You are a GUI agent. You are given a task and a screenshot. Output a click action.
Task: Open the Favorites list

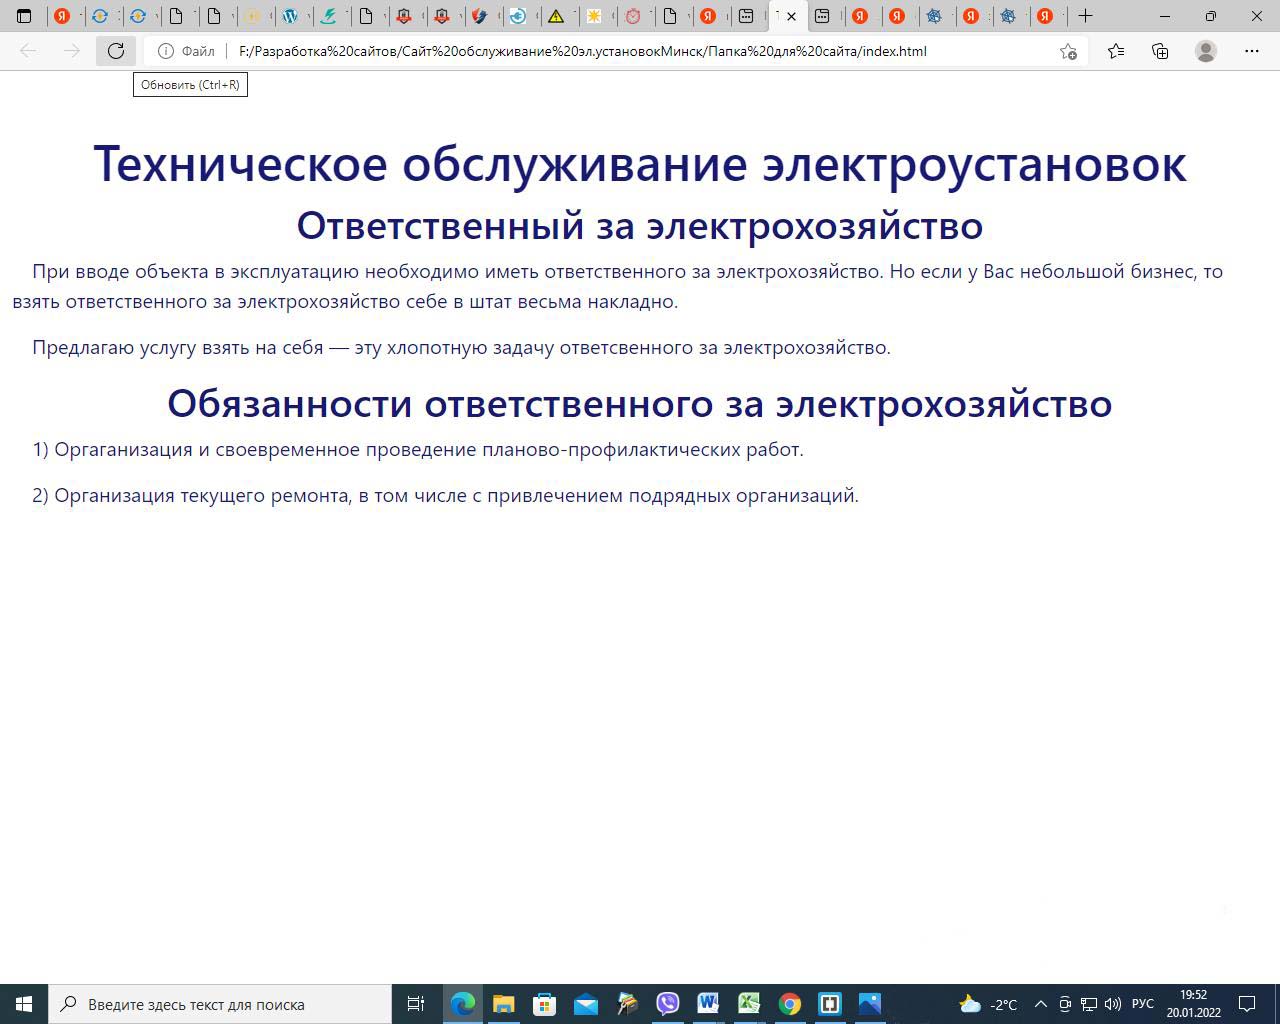pyautogui.click(x=1116, y=51)
